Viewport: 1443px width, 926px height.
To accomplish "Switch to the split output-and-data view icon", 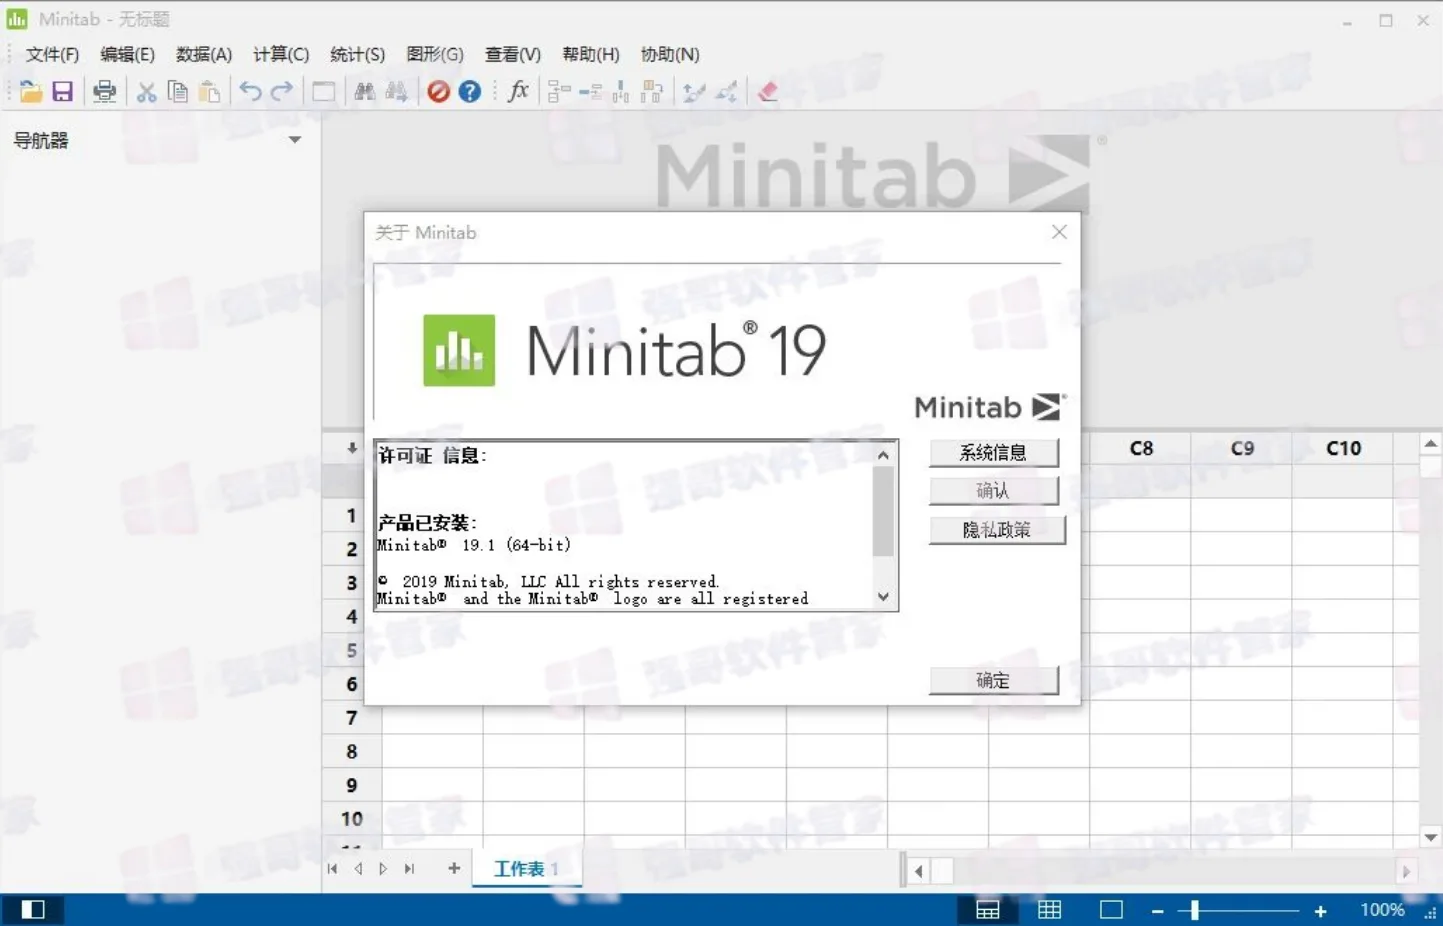I will tap(988, 909).
